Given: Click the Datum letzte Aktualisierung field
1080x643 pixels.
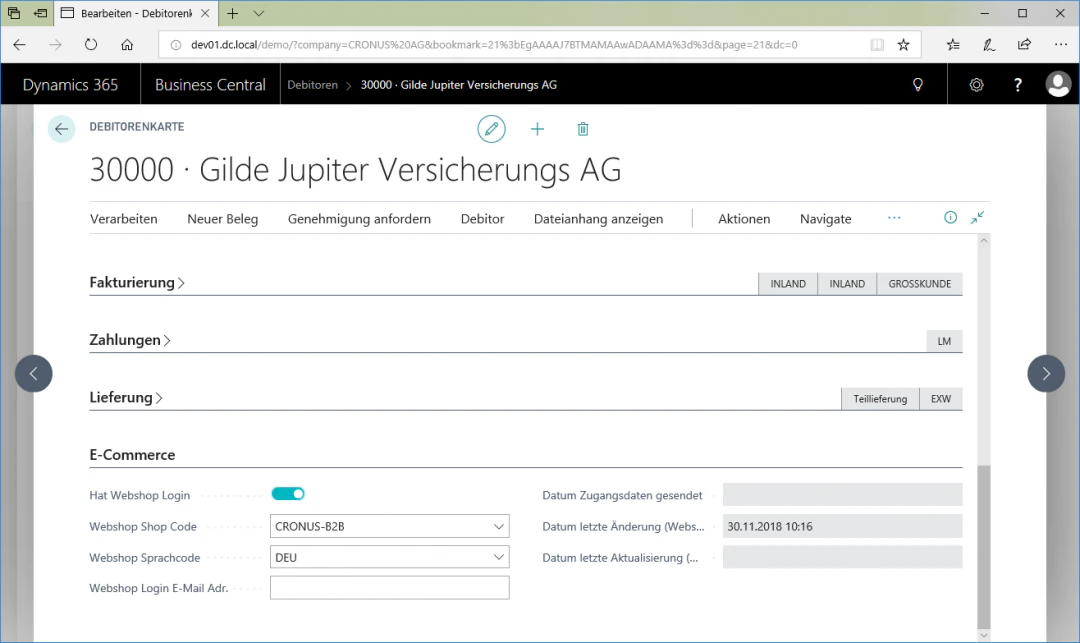Looking at the screenshot, I should pos(842,557).
